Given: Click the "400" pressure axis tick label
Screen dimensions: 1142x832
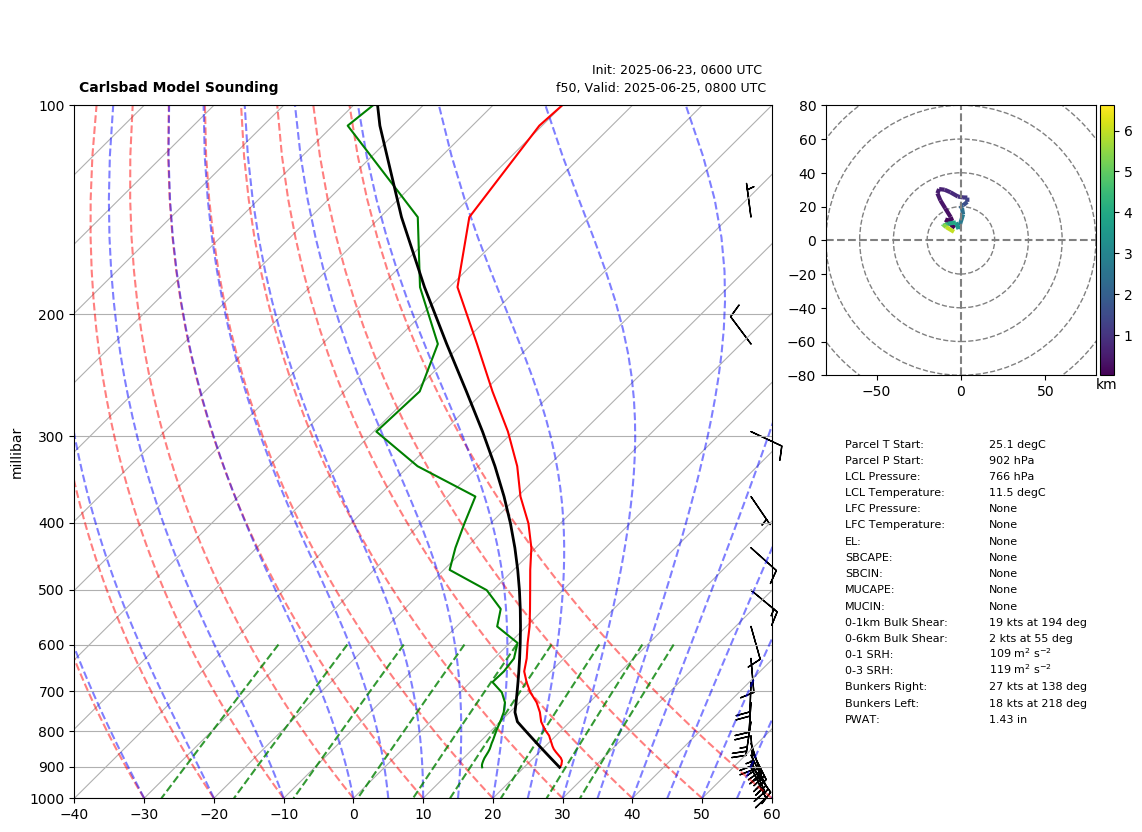Looking at the screenshot, I should (53, 523).
